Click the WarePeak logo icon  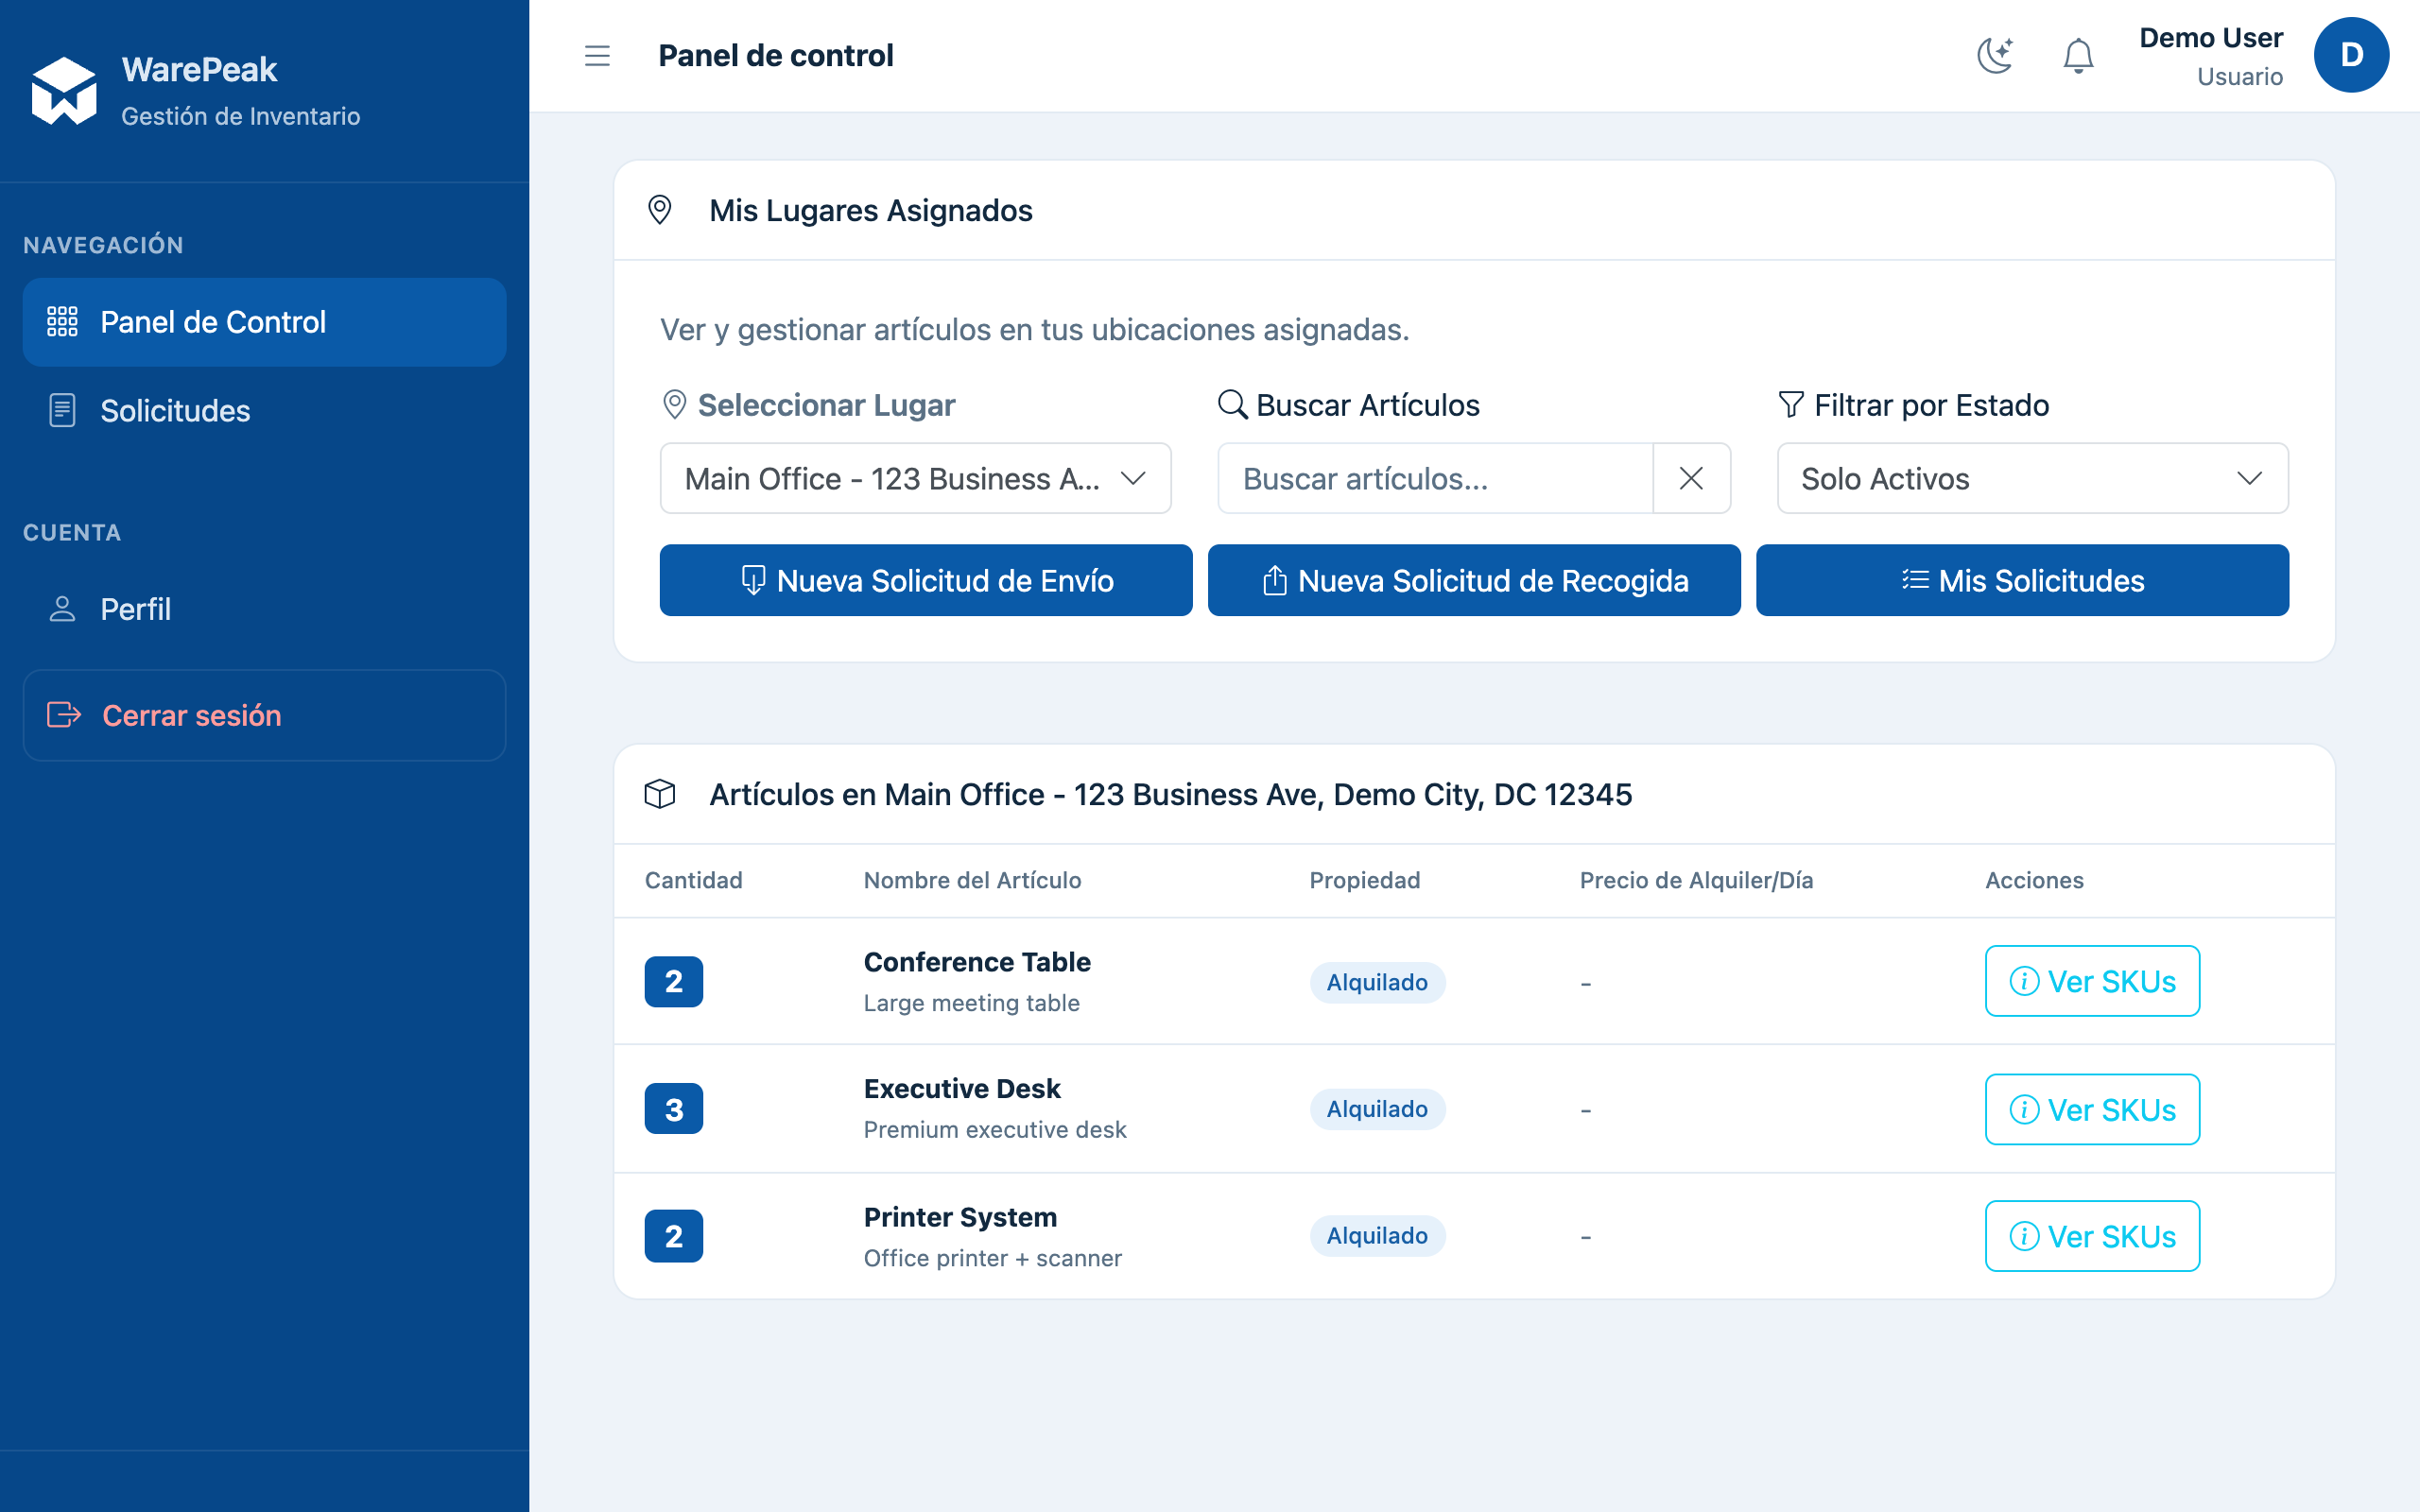point(64,91)
